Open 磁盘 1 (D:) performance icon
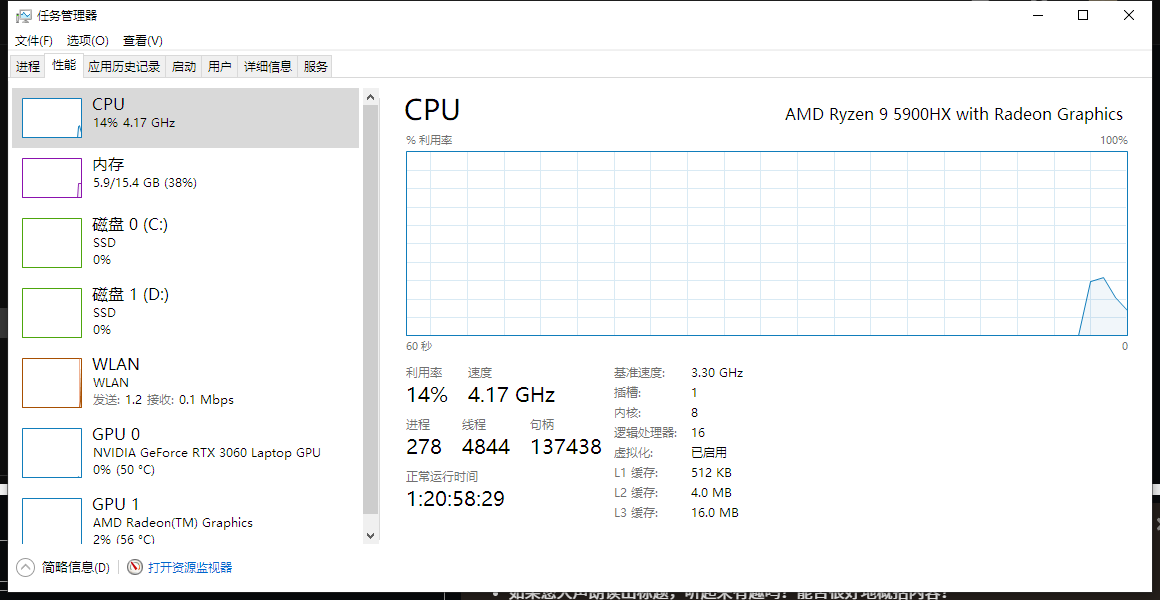The width and height of the screenshot is (1160, 600). (x=52, y=313)
